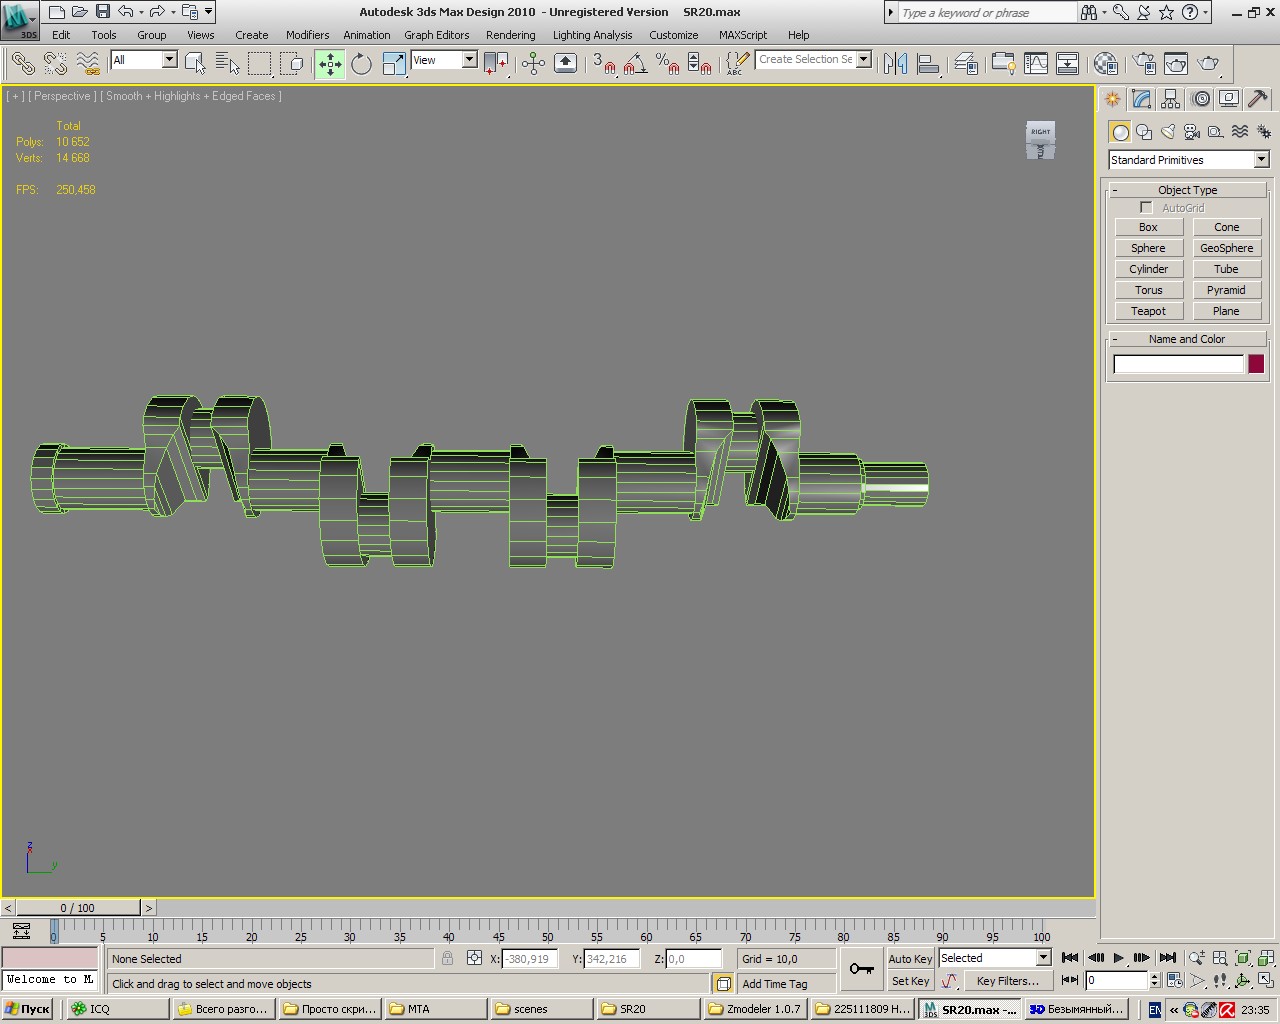Toggle the 3D Snaps button
1280x1024 pixels.
pyautogui.click(x=603, y=64)
